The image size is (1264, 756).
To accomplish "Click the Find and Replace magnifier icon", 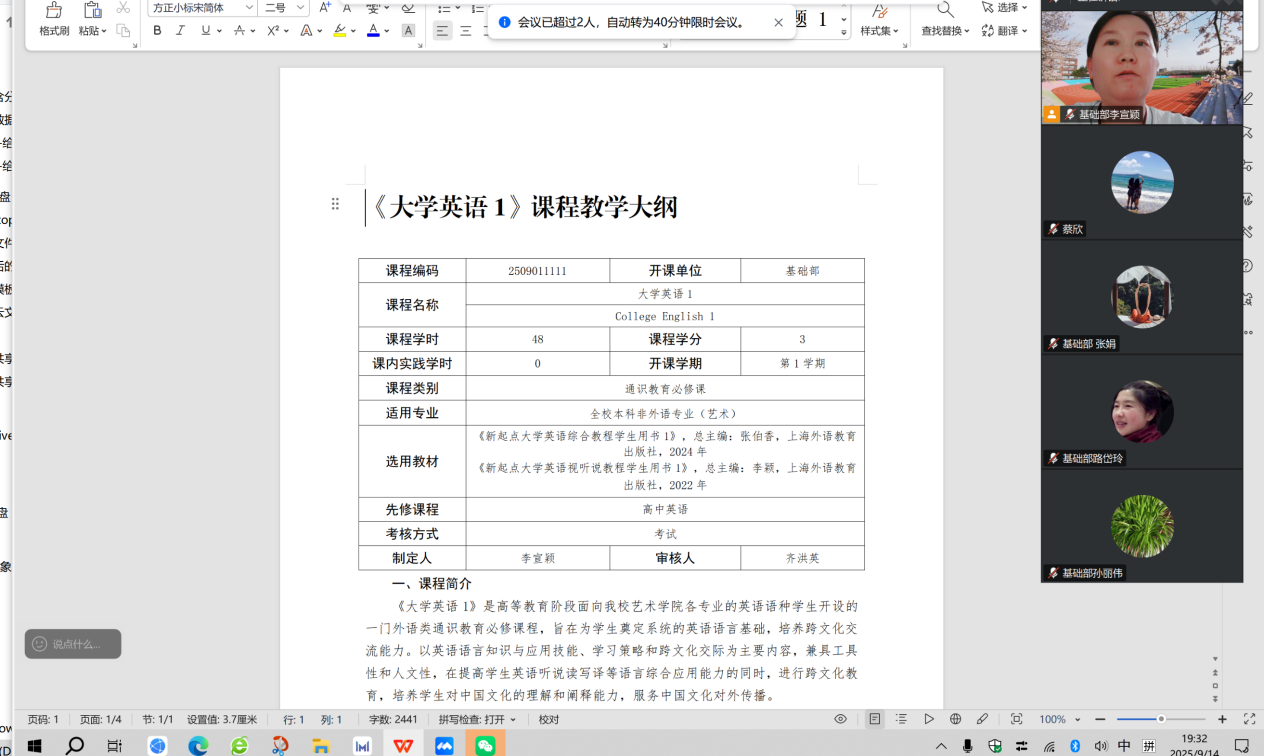I will [944, 10].
